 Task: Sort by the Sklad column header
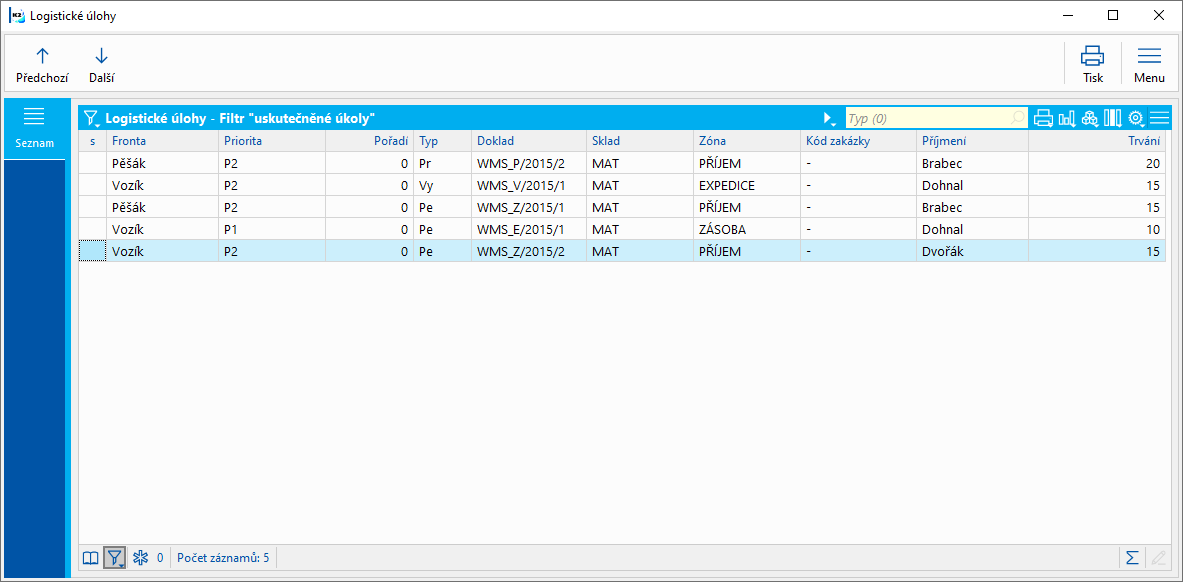tap(640, 141)
